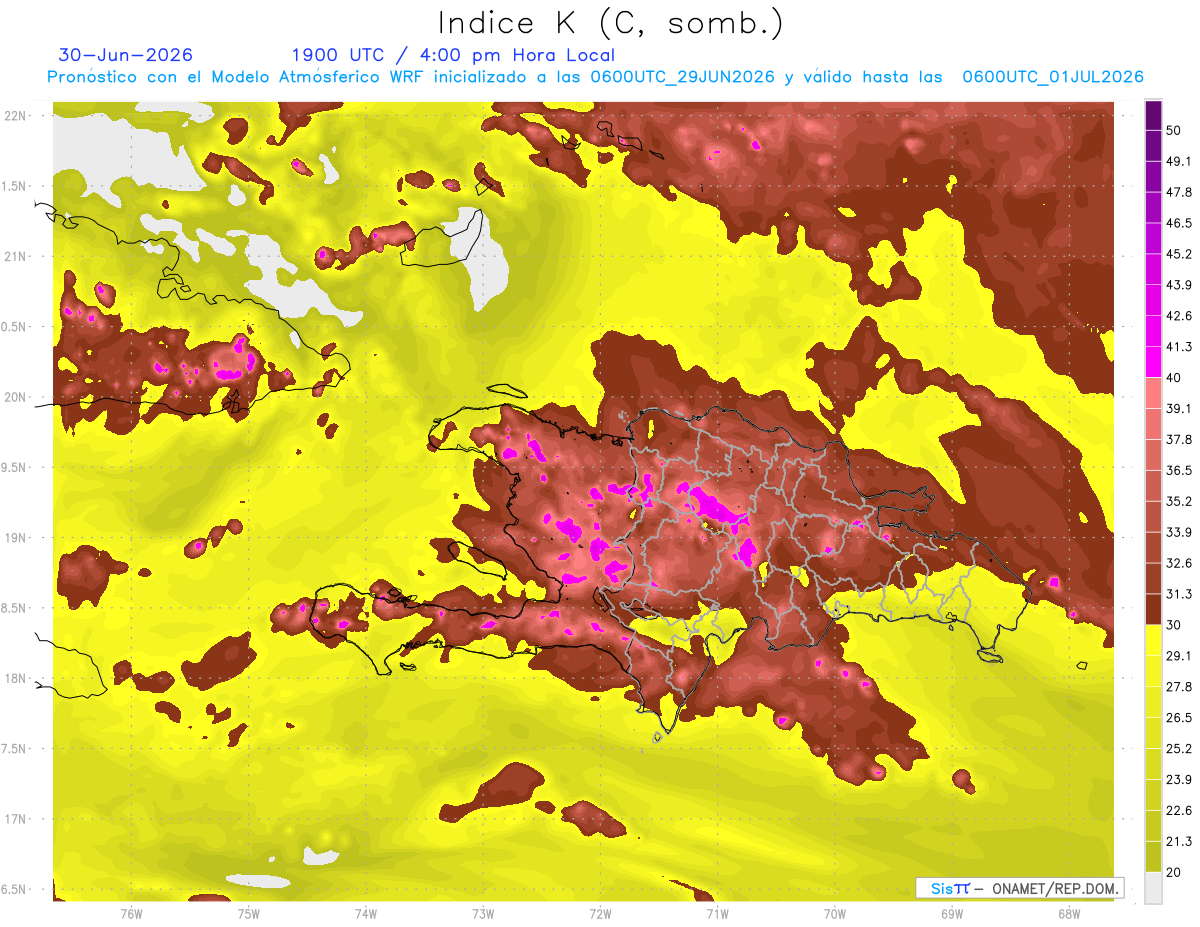The image size is (1200, 927).
Task: Click the color scale value "43.9"
Action: coord(1178,285)
